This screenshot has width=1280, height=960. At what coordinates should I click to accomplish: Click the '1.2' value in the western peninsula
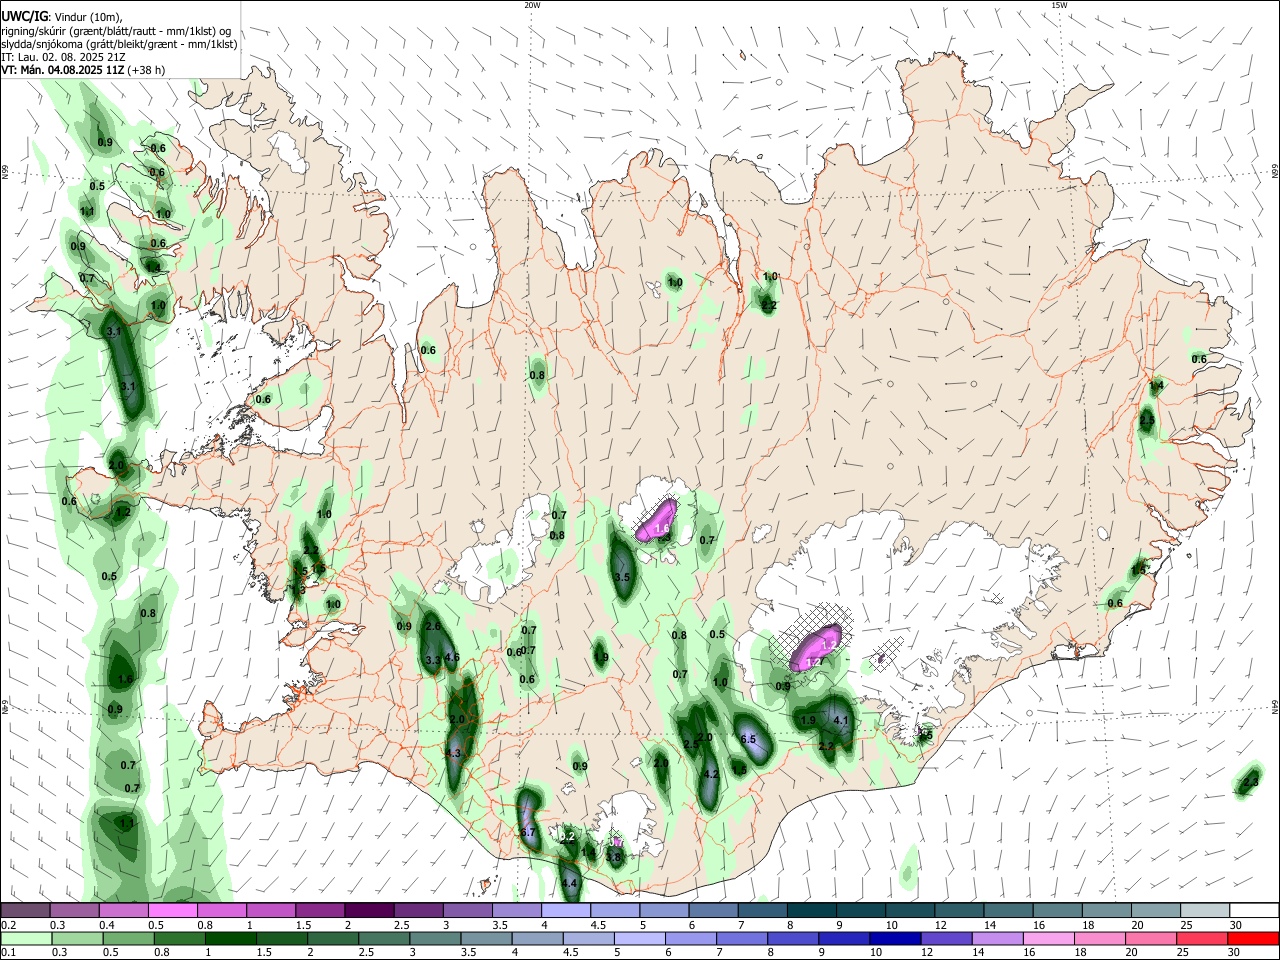click(123, 511)
